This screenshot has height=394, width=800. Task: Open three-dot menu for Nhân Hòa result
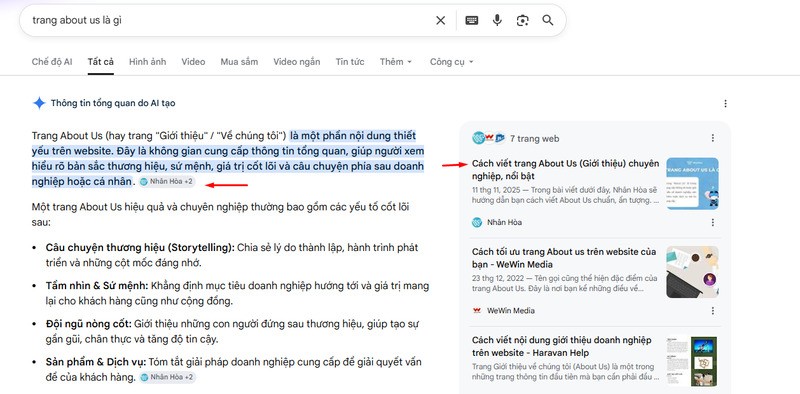tap(713, 223)
